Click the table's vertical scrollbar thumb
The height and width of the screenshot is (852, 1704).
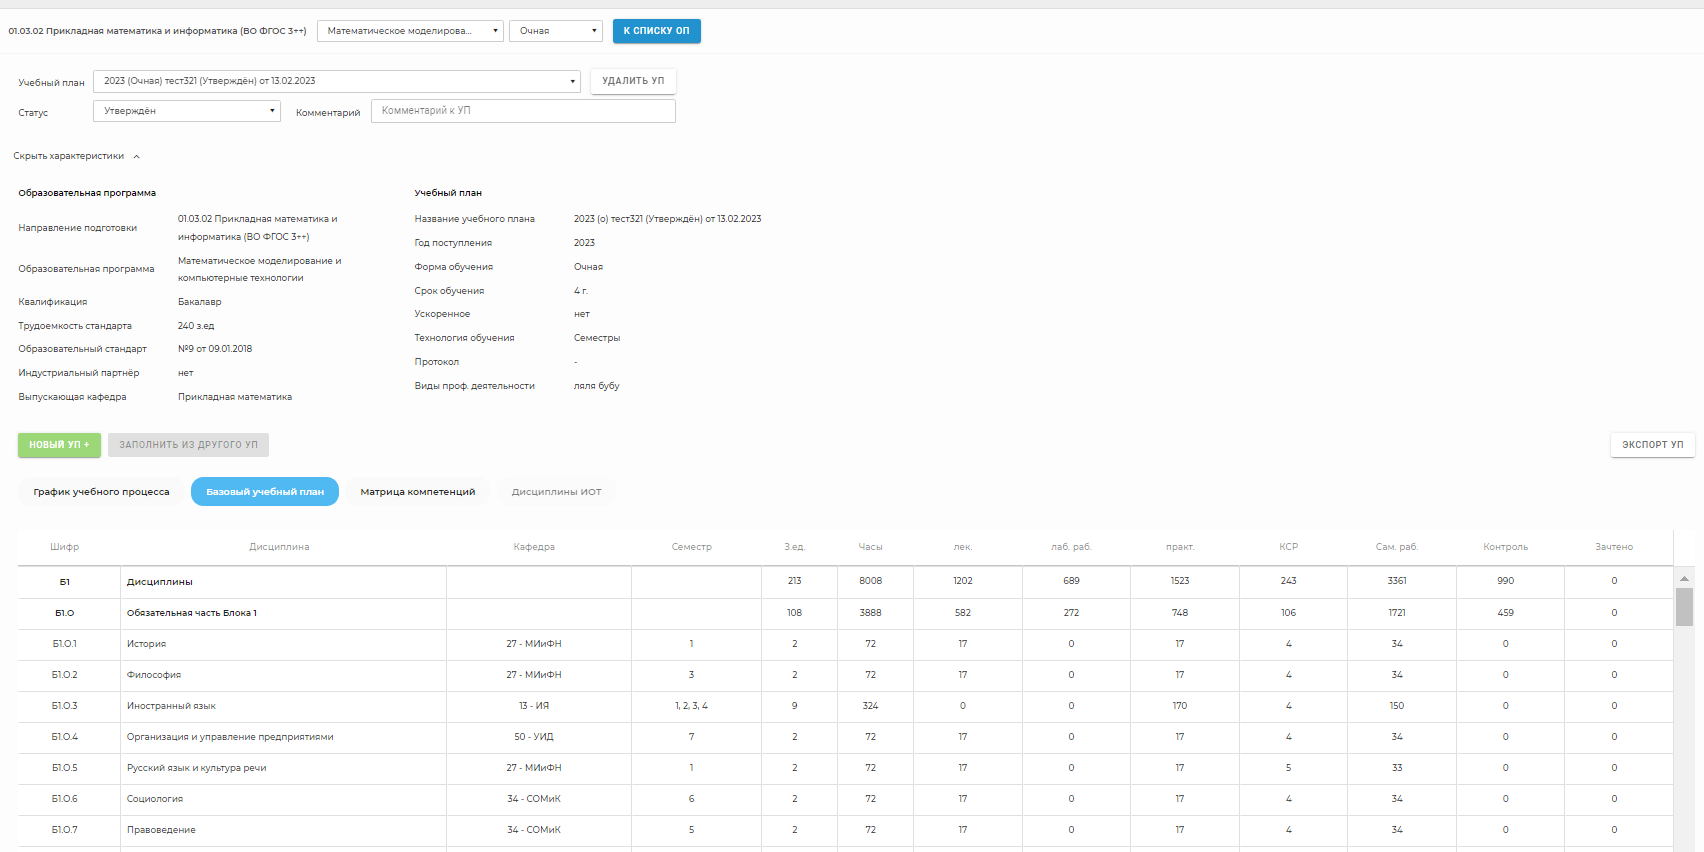[x=1684, y=607]
